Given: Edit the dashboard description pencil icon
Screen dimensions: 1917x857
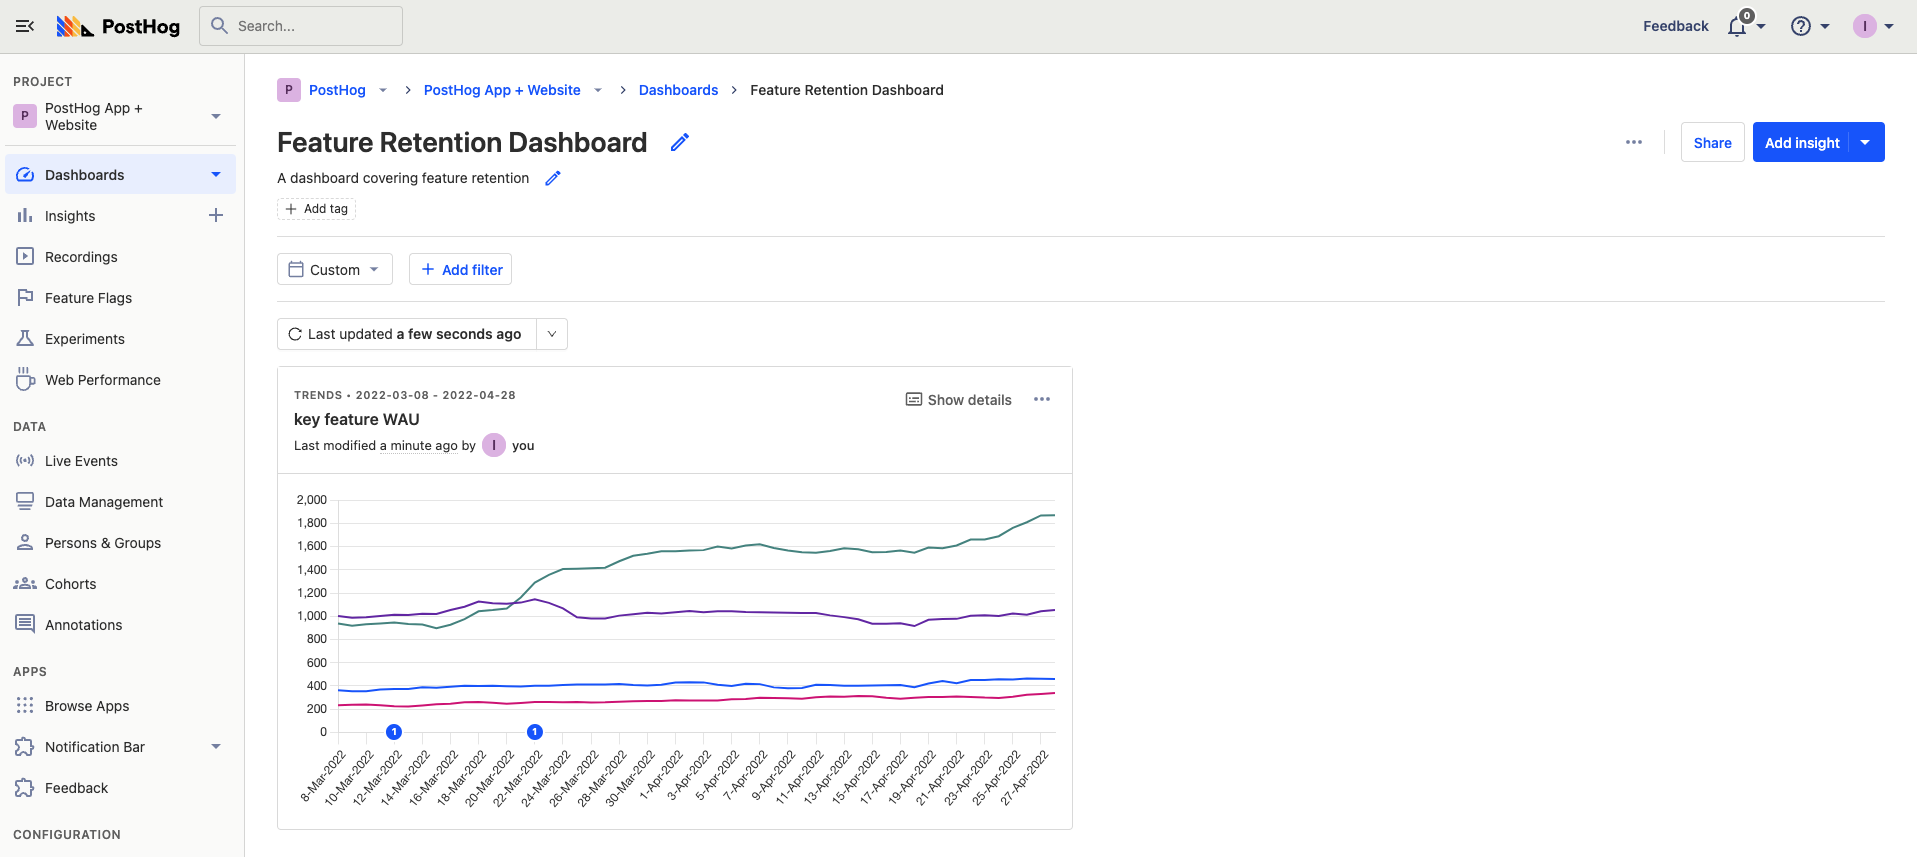Looking at the screenshot, I should tap(553, 178).
